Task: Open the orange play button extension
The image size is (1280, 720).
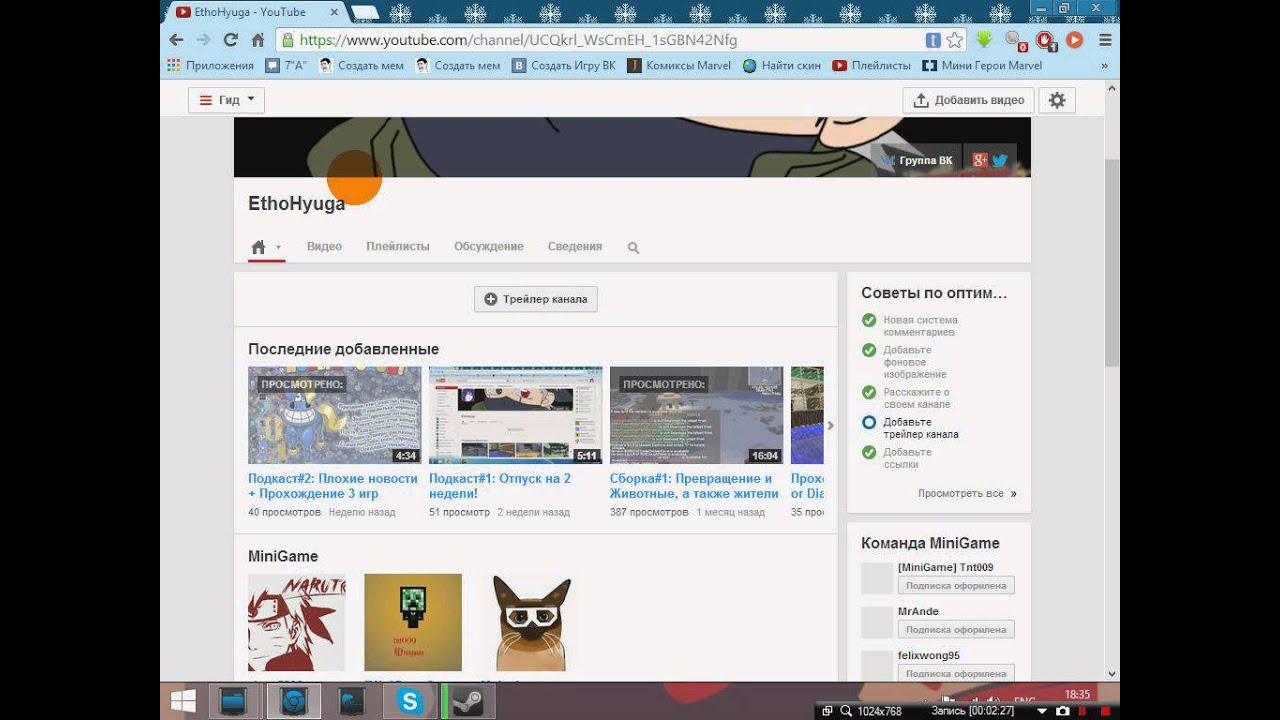Action: [1075, 40]
